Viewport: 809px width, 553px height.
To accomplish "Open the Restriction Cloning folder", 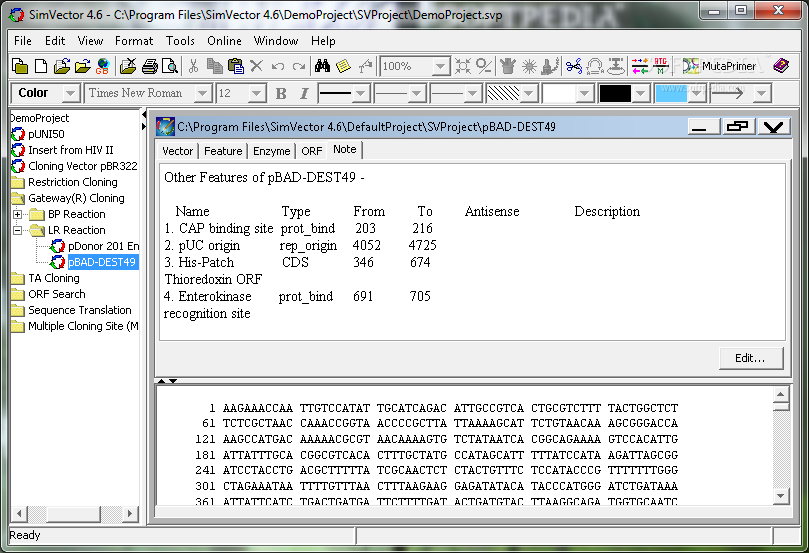I will coord(73,182).
